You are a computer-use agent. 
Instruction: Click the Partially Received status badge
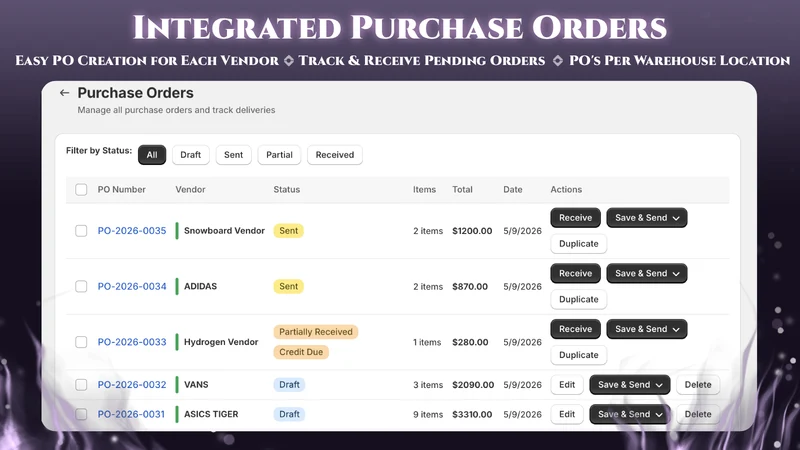coord(316,332)
